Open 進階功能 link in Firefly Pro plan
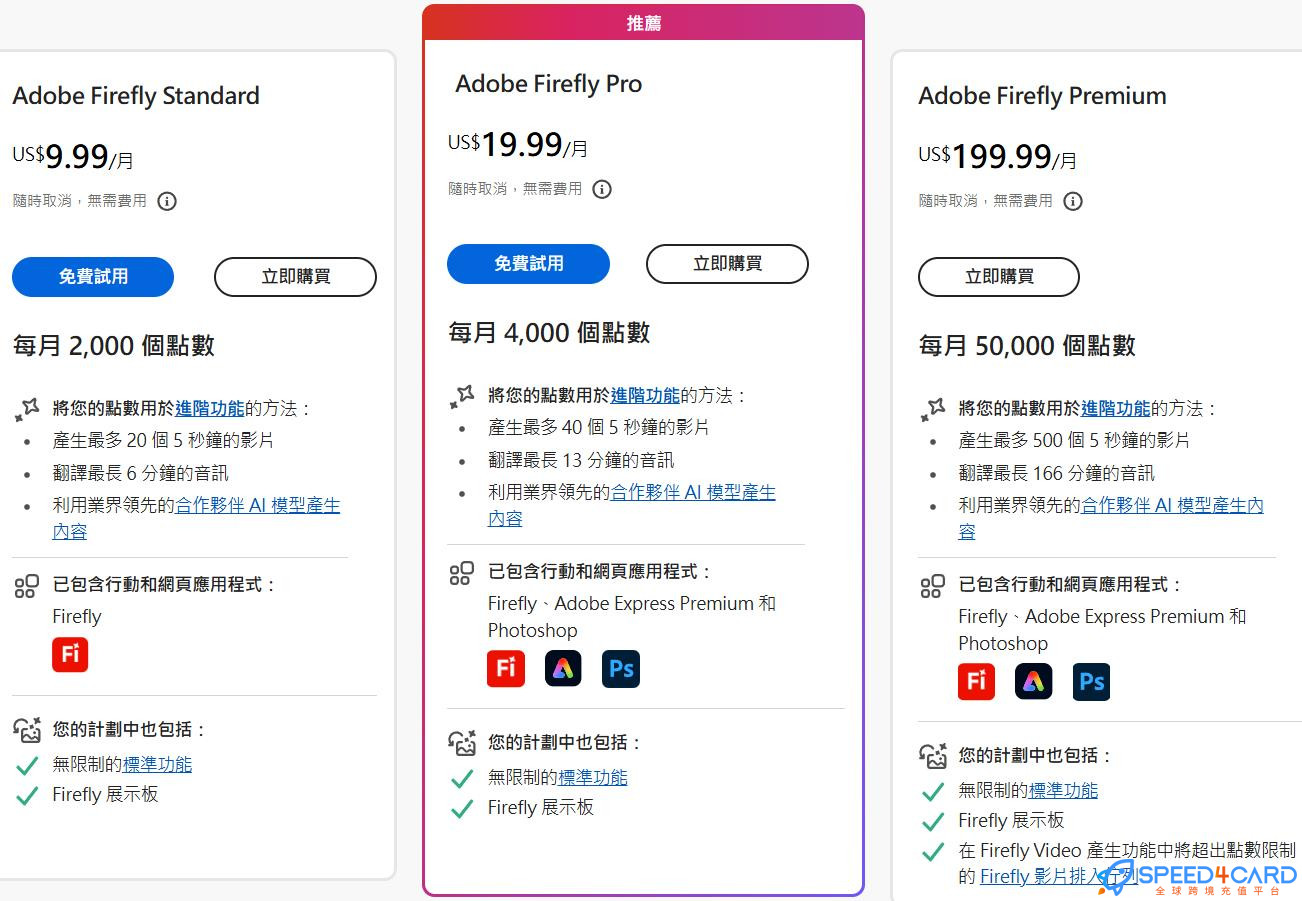1302x901 pixels. click(x=645, y=395)
